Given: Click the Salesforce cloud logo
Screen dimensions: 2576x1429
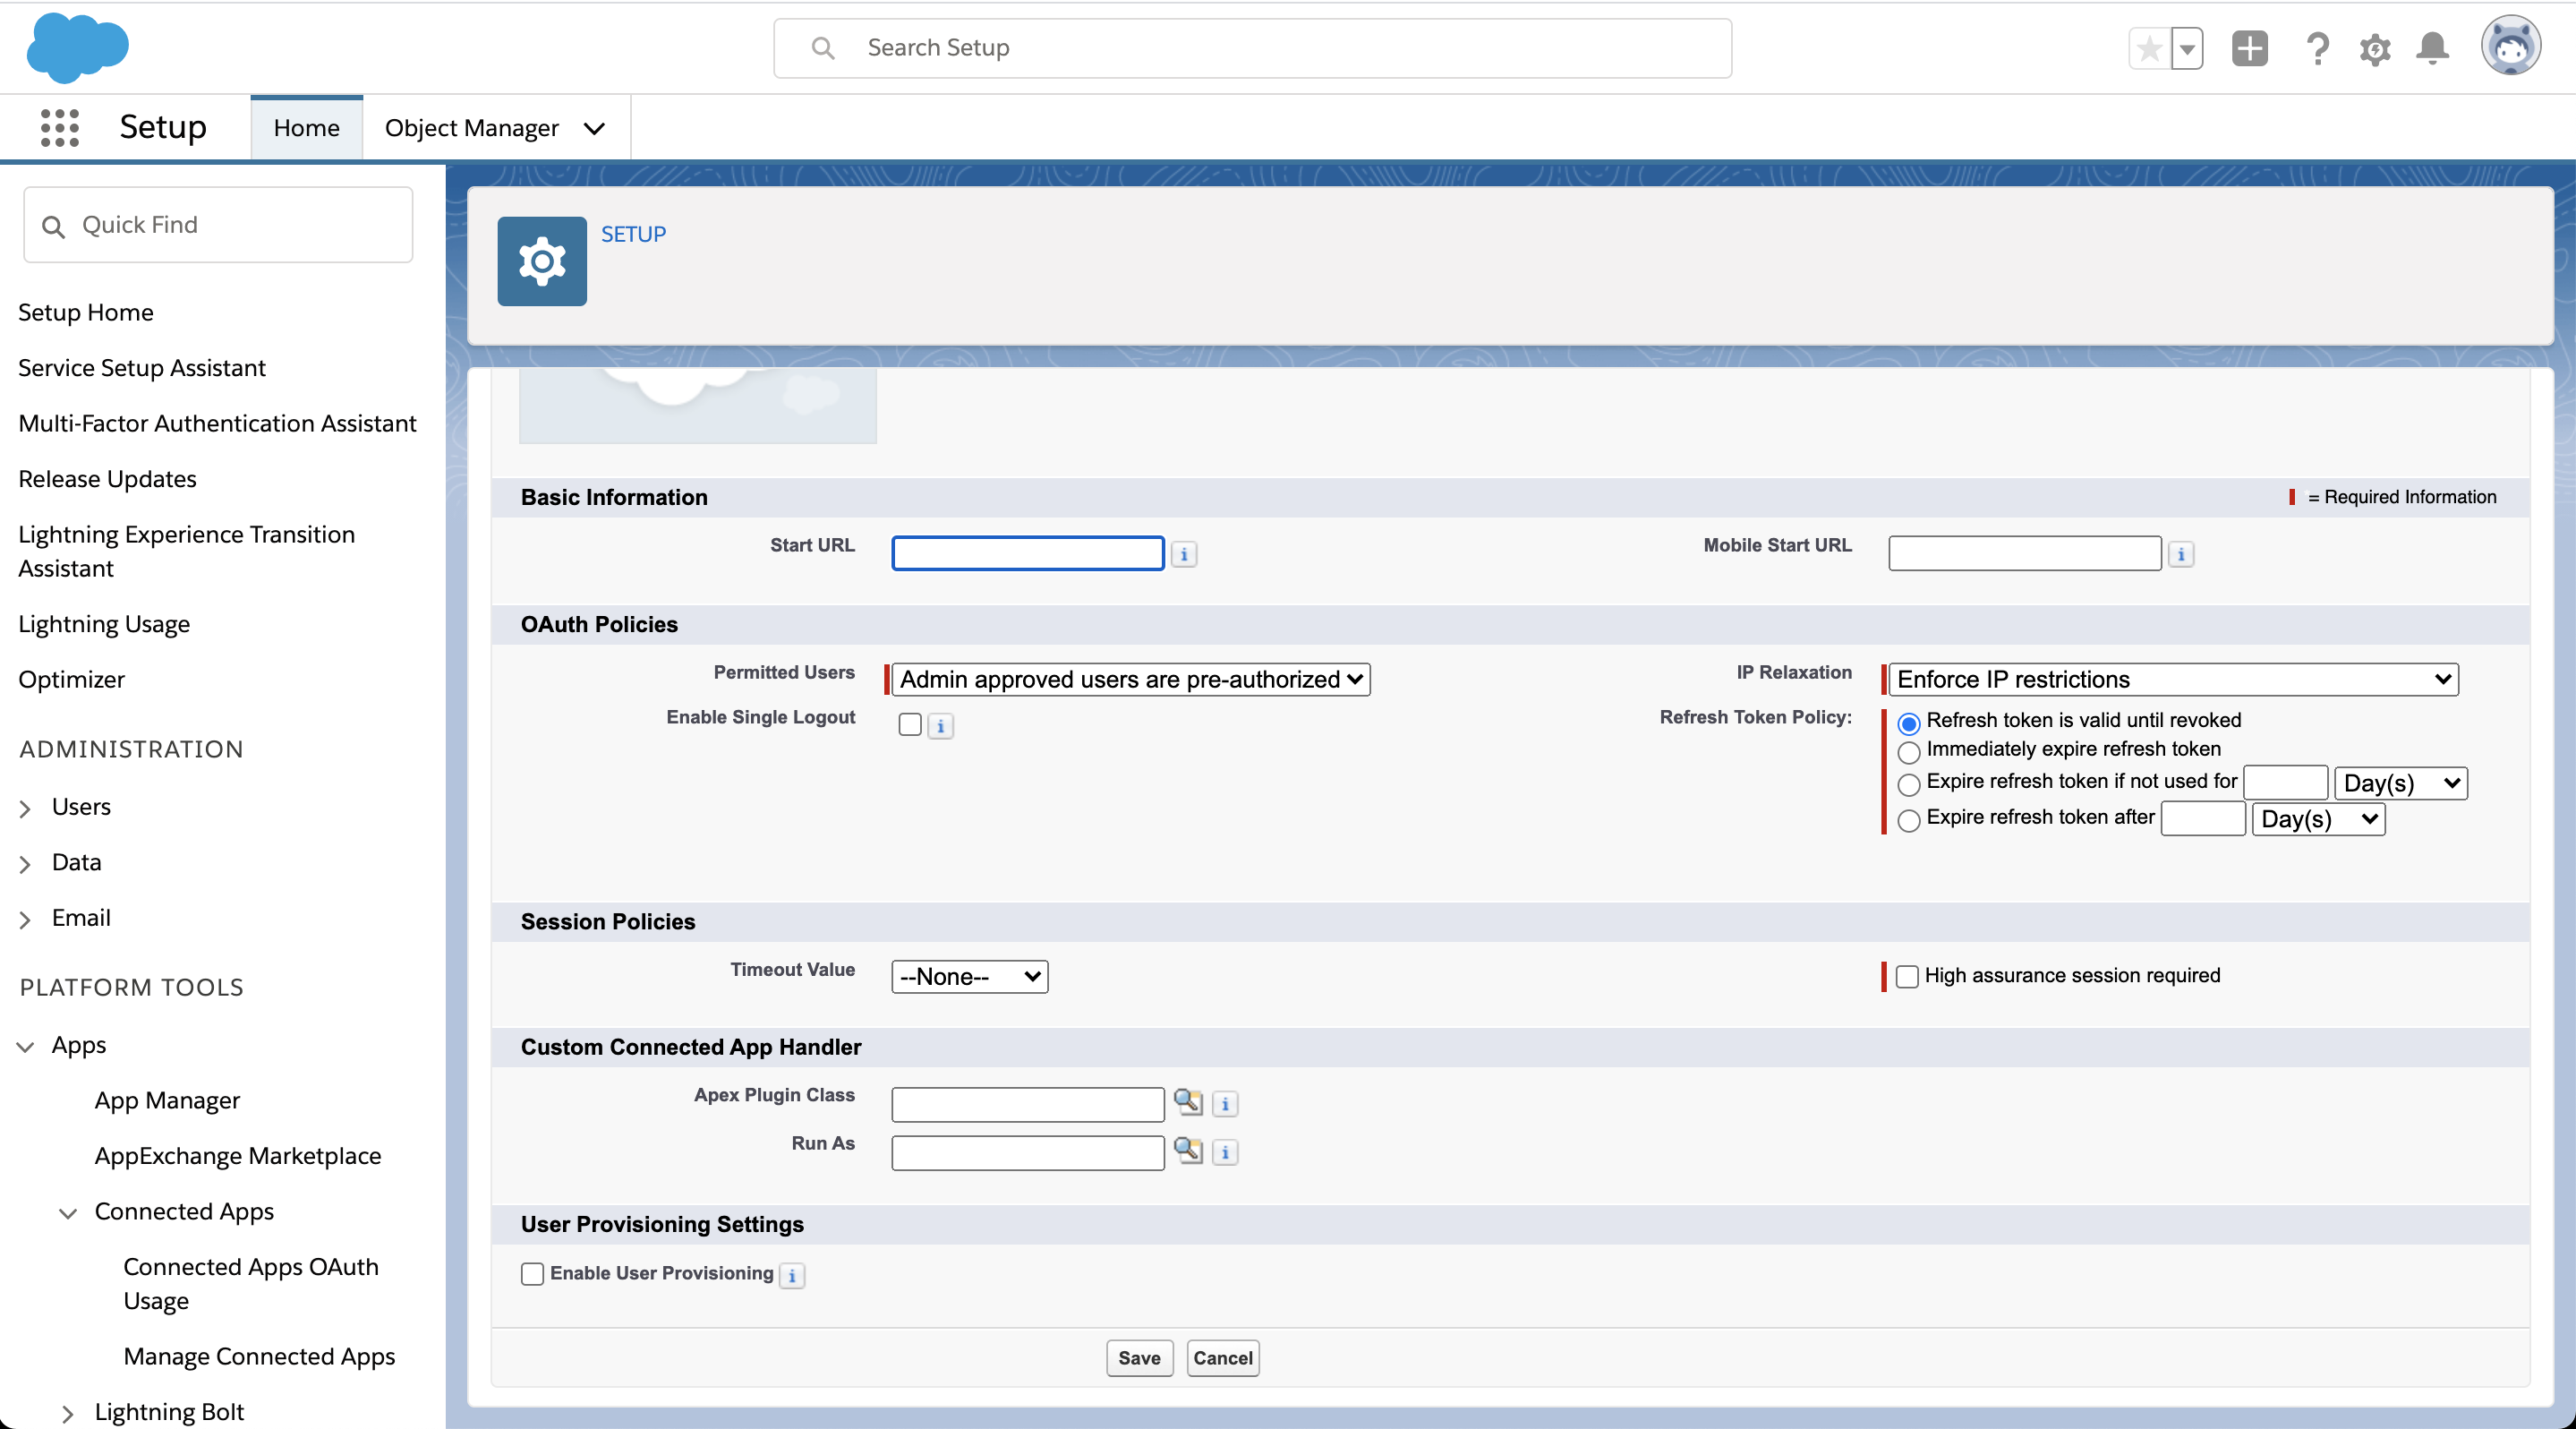Looking at the screenshot, I should click(78, 47).
